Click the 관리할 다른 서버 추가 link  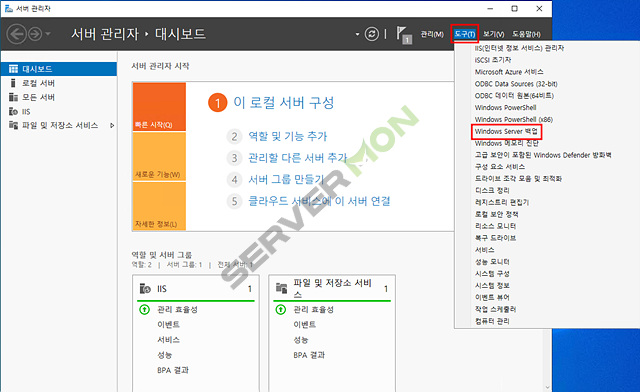[298, 158]
